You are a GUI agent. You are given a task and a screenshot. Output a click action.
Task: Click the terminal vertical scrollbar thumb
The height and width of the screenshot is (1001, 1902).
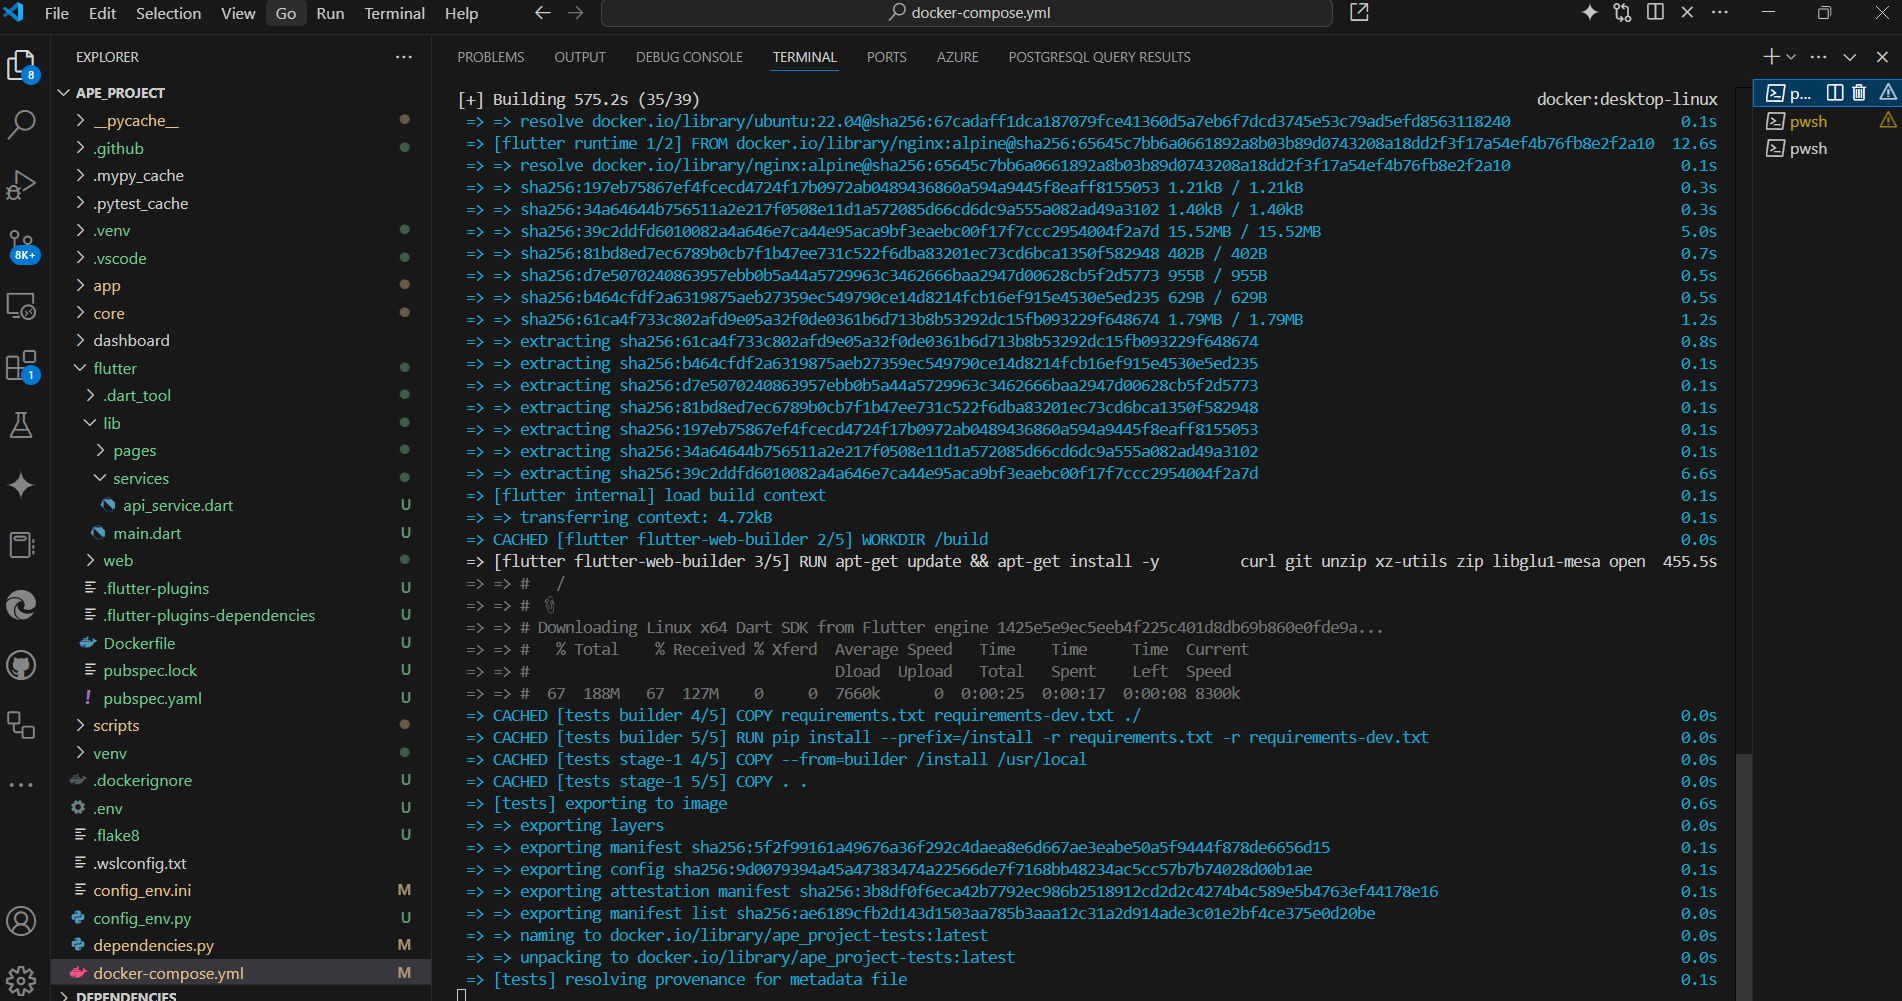click(1744, 875)
